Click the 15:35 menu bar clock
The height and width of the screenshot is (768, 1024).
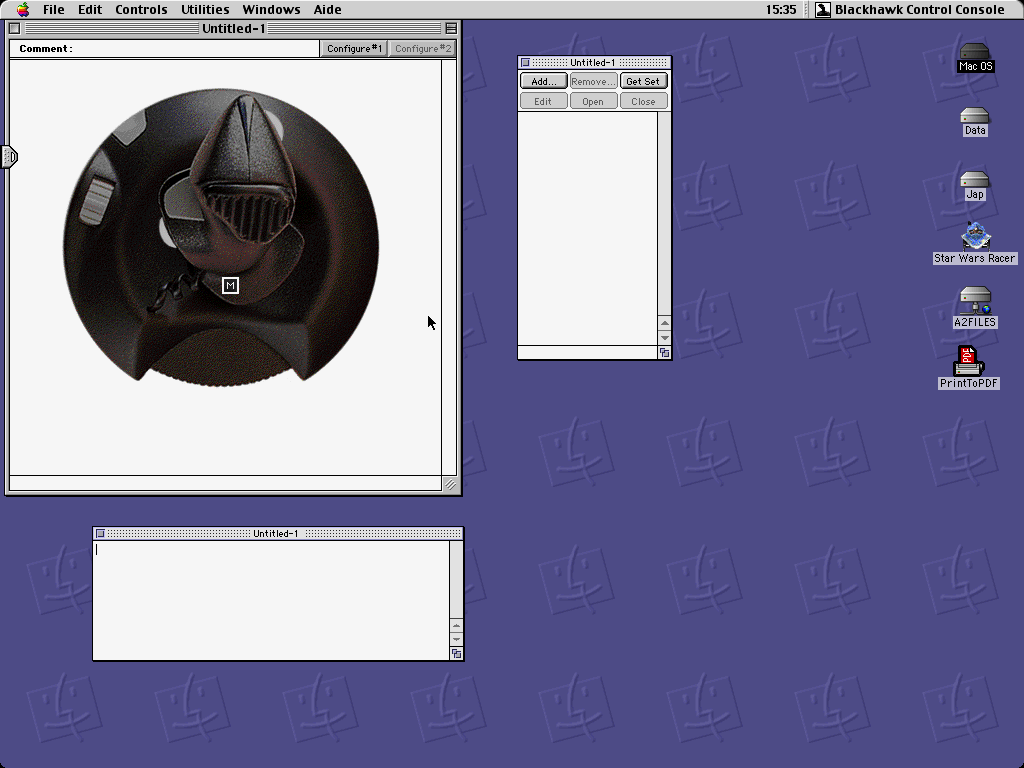click(781, 9)
